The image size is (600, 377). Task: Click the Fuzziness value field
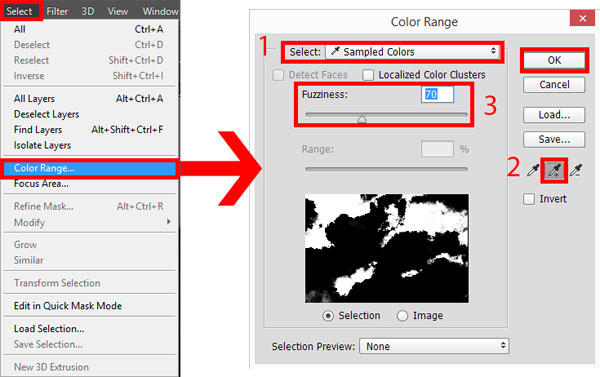pyautogui.click(x=437, y=94)
